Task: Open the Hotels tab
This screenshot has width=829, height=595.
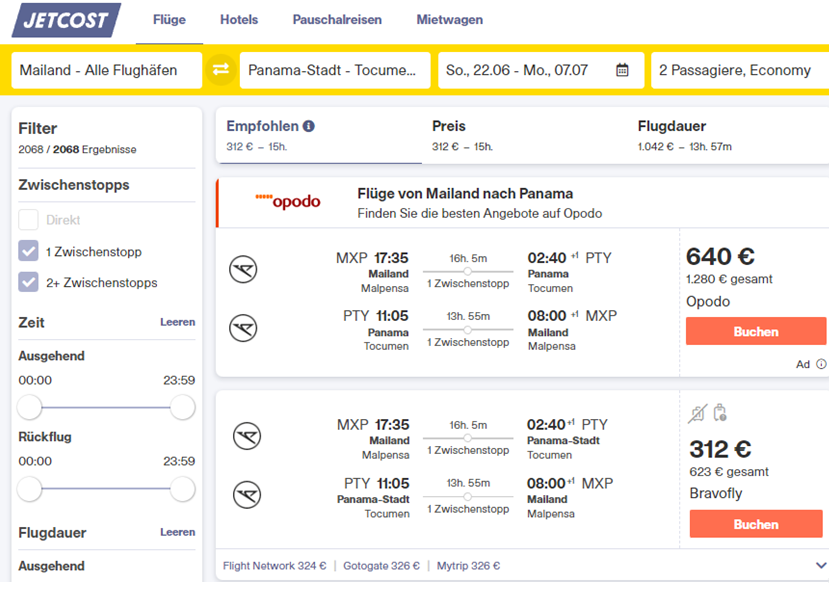Action: pos(239,20)
